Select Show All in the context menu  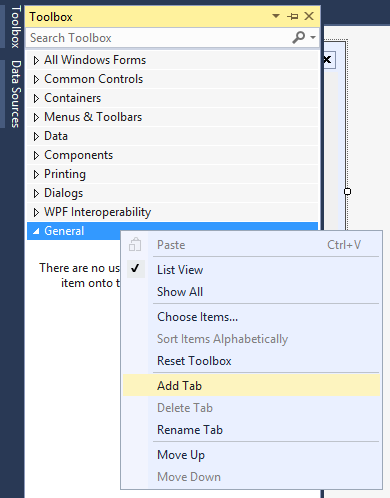point(252,292)
